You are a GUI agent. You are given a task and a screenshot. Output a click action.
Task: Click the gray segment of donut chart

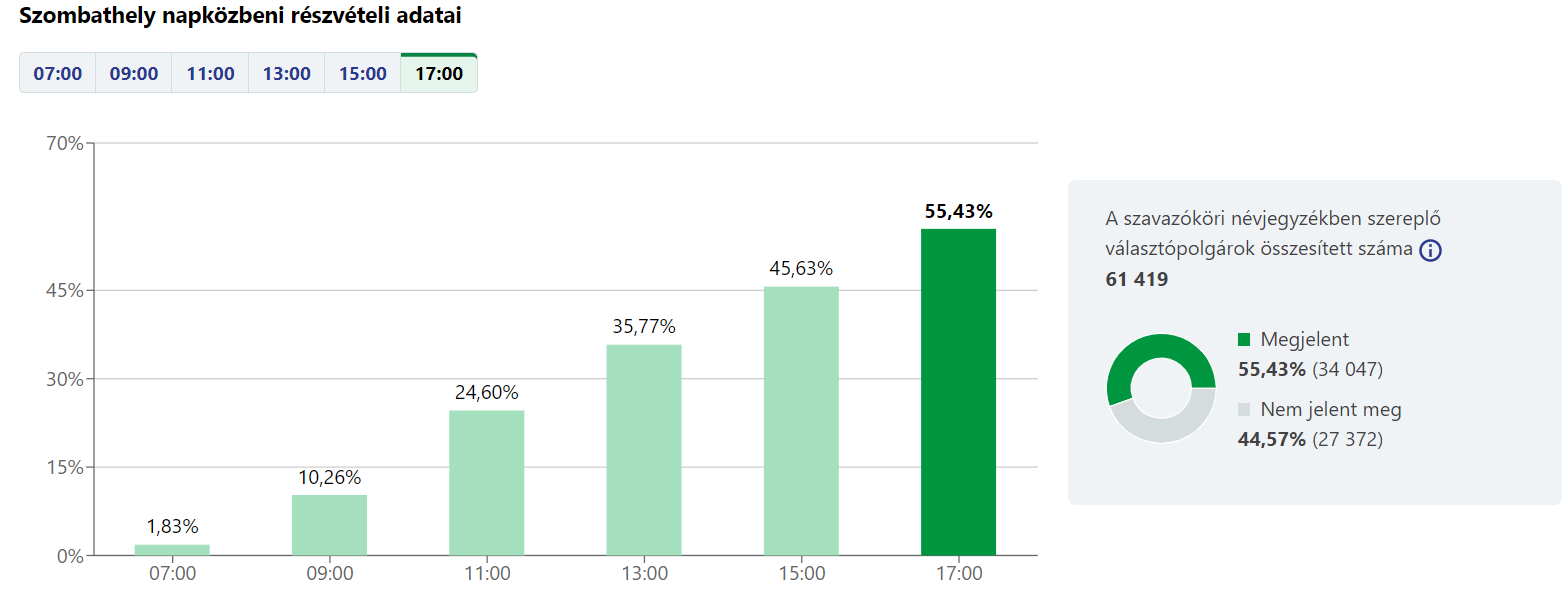tap(1170, 429)
